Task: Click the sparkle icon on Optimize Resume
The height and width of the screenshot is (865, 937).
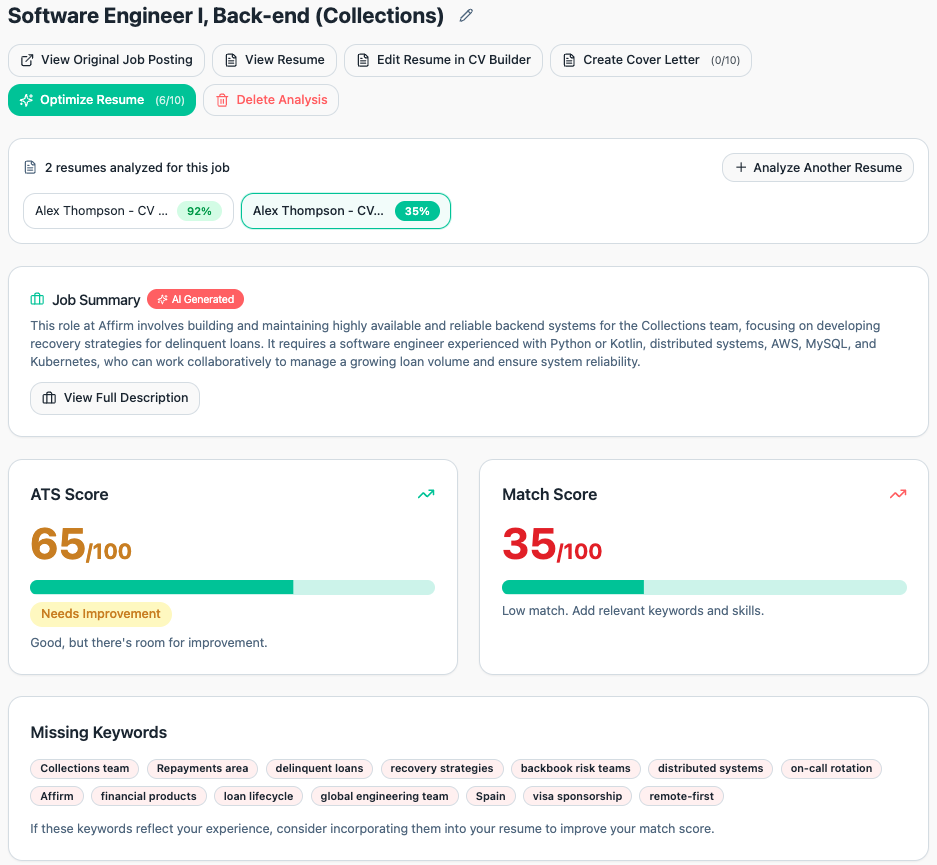Action: (25, 100)
